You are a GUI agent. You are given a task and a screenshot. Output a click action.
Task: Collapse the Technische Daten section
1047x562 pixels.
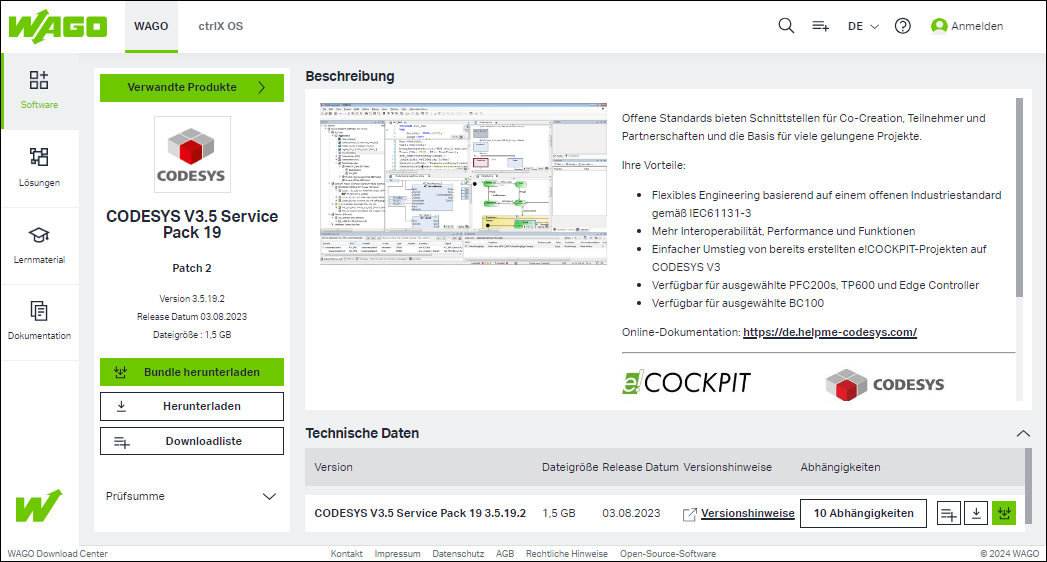pos(1023,433)
